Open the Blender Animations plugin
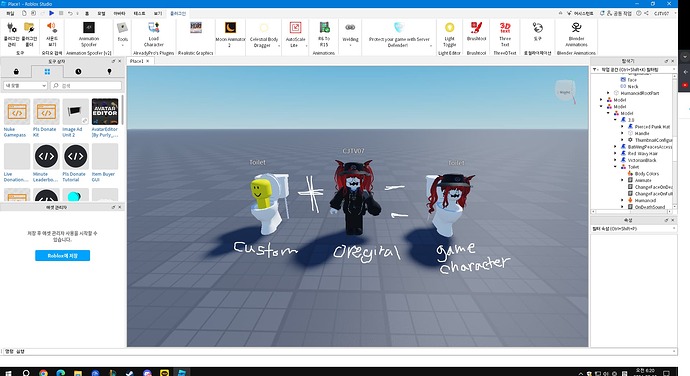 pos(576,34)
